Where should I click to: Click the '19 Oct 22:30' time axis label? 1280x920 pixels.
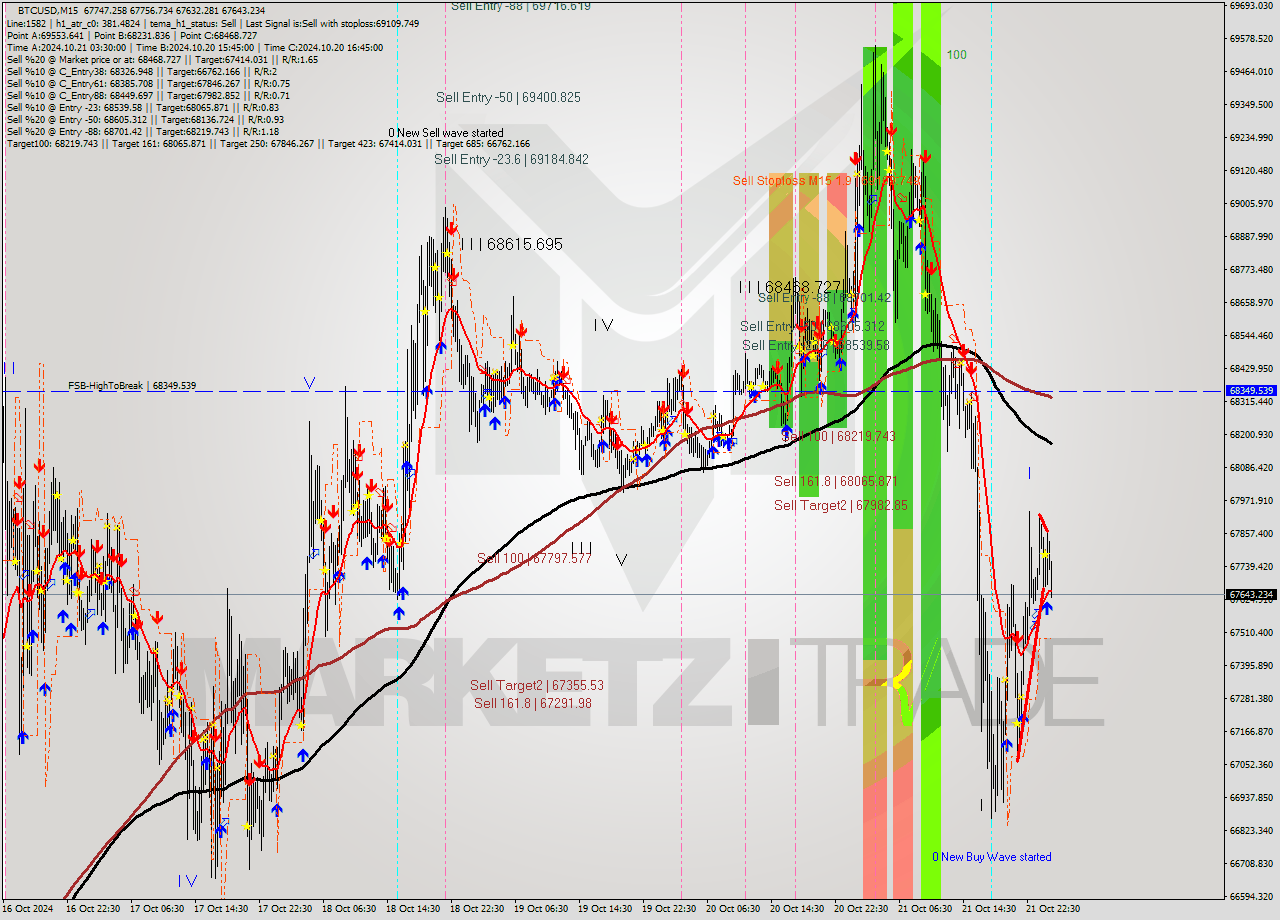coord(669,909)
